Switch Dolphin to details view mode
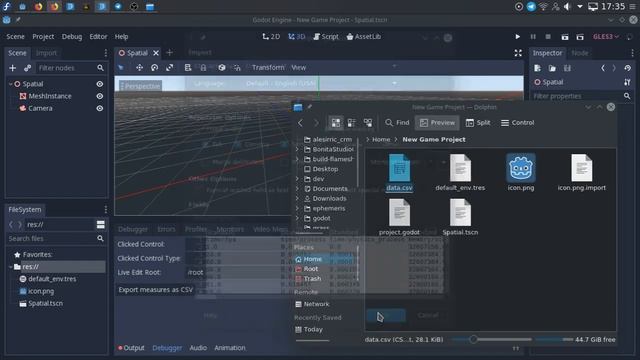Image resolution: width=640 pixels, height=360 pixels. point(368,123)
